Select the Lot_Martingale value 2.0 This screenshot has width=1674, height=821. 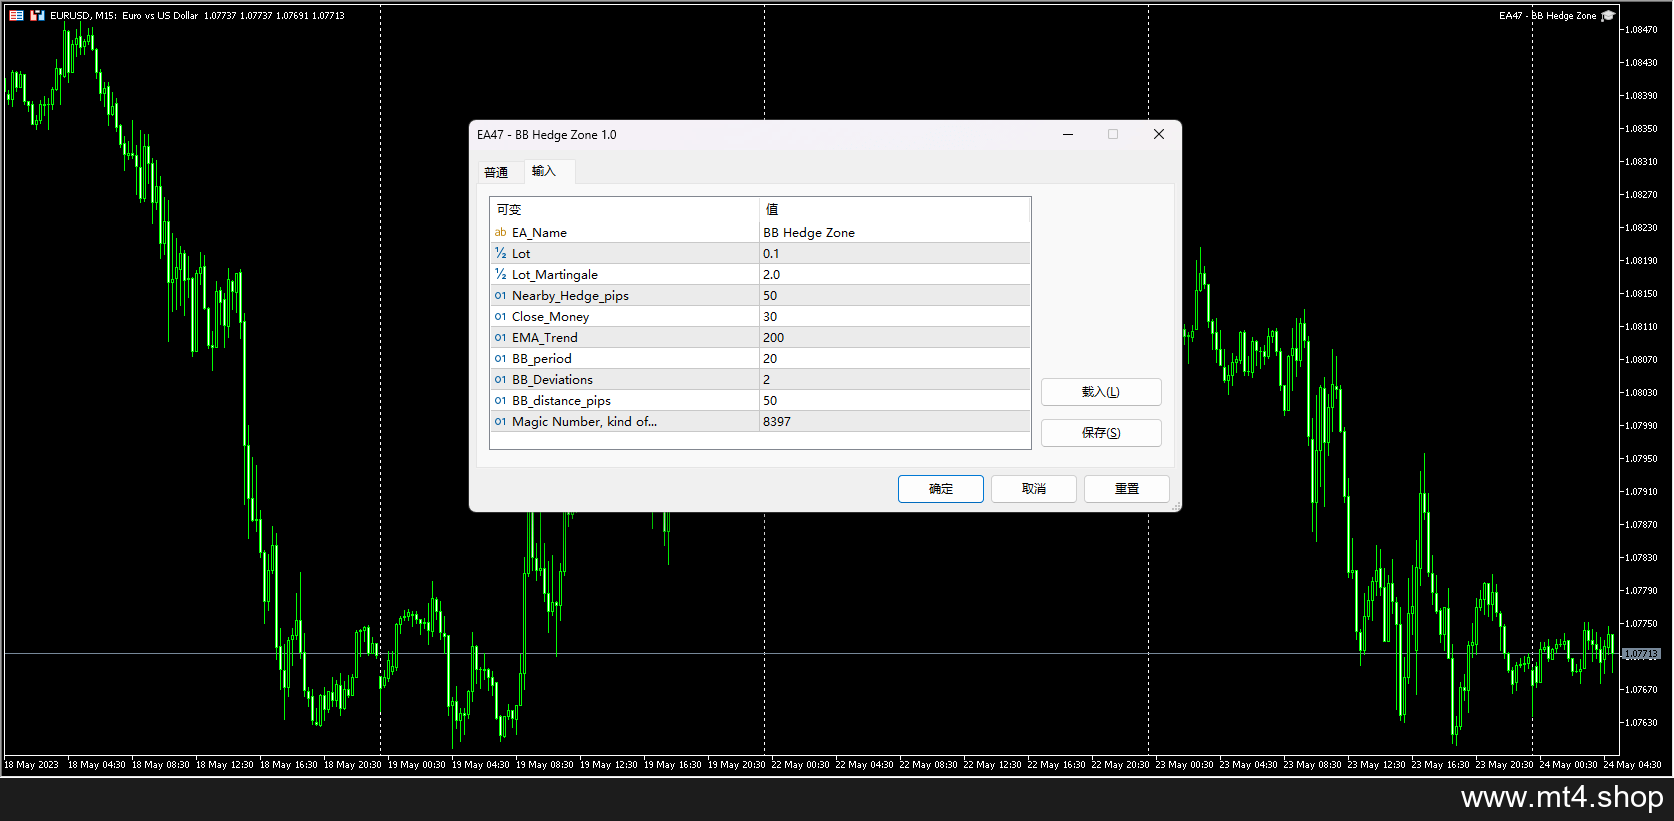tap(772, 275)
